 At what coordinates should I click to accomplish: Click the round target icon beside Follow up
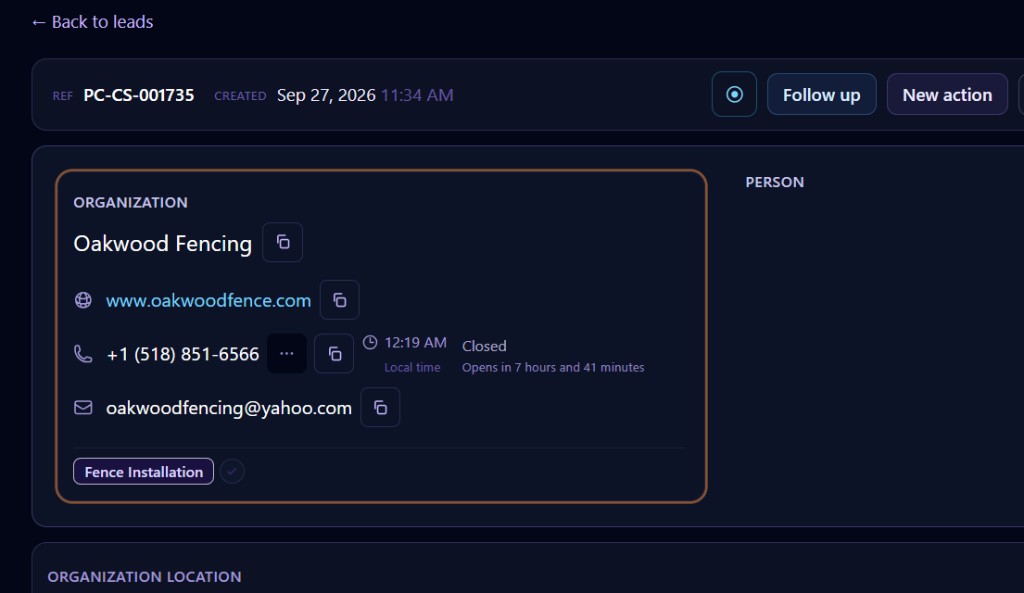click(x=734, y=95)
